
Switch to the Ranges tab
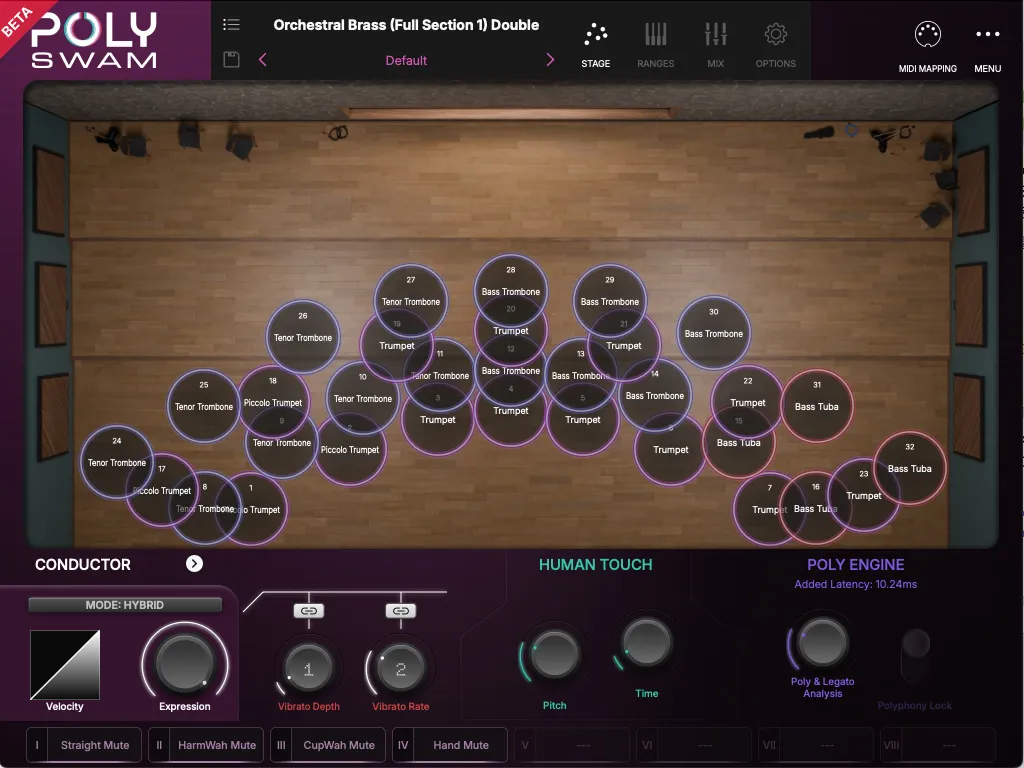click(x=656, y=46)
